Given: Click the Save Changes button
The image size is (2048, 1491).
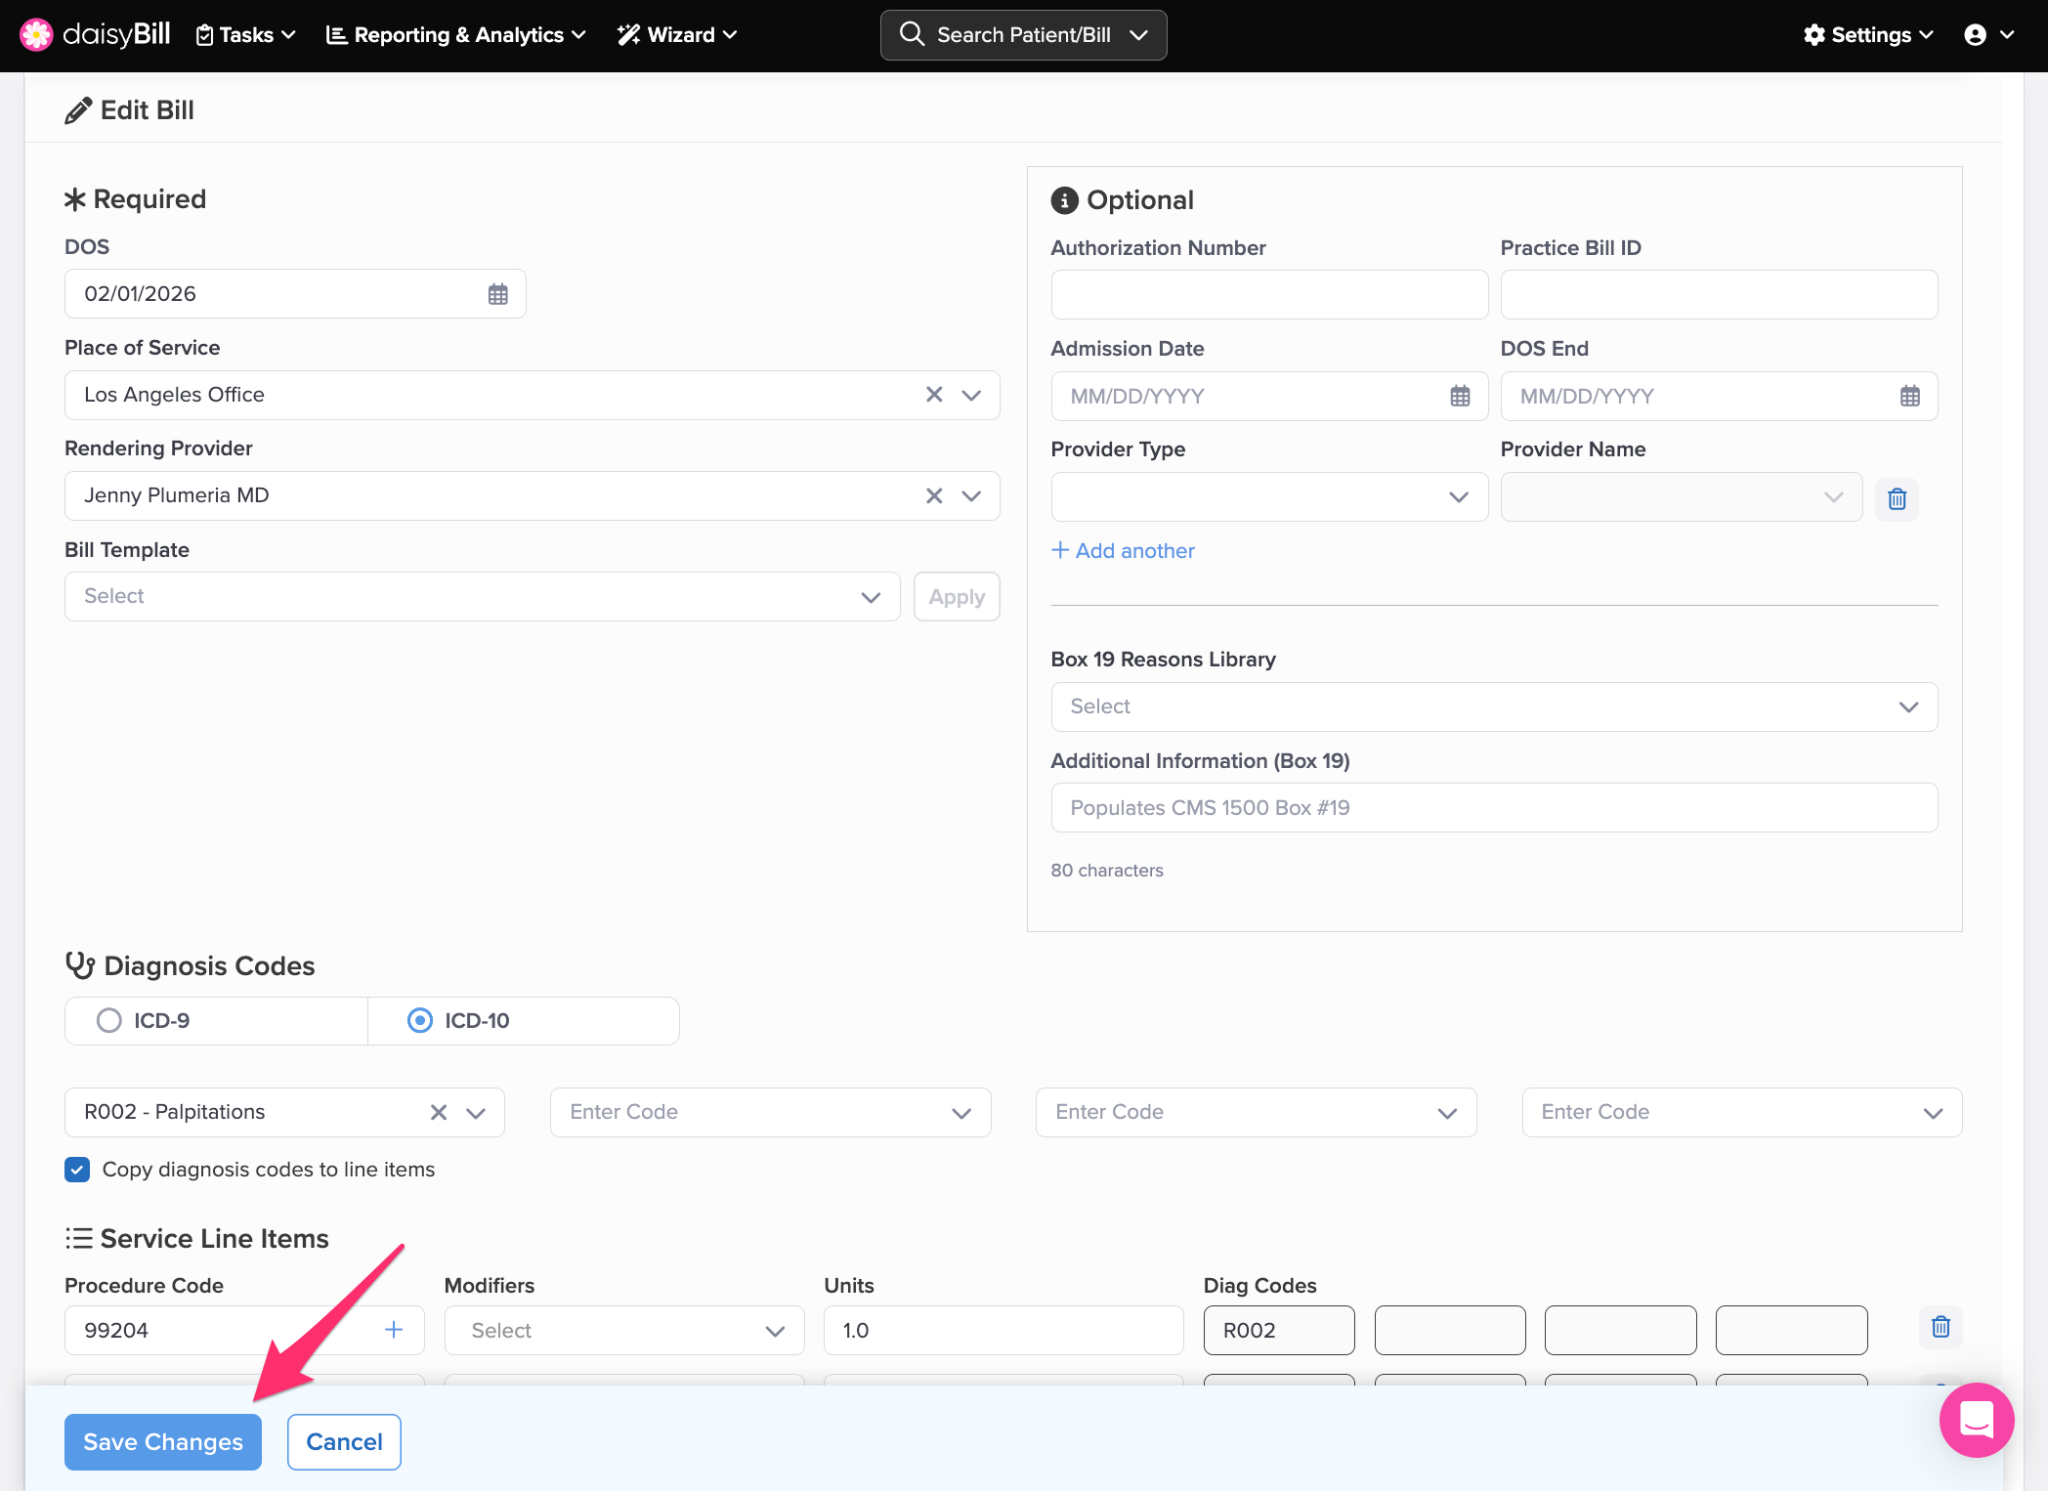Looking at the screenshot, I should [x=163, y=1441].
